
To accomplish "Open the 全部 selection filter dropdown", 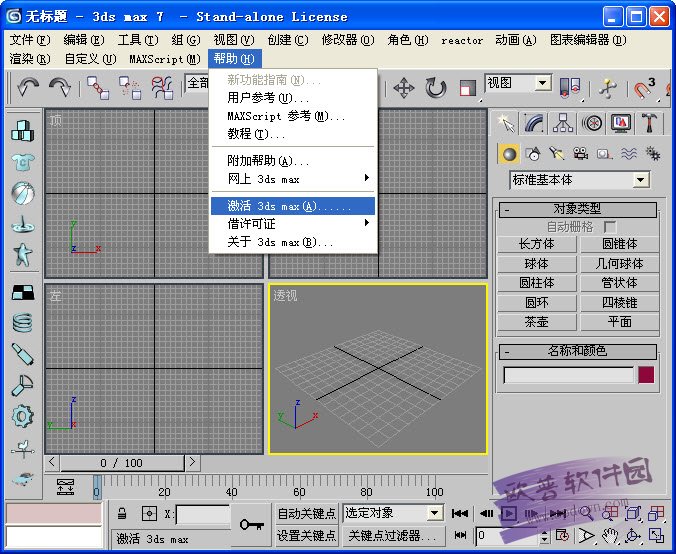I will [x=197, y=83].
